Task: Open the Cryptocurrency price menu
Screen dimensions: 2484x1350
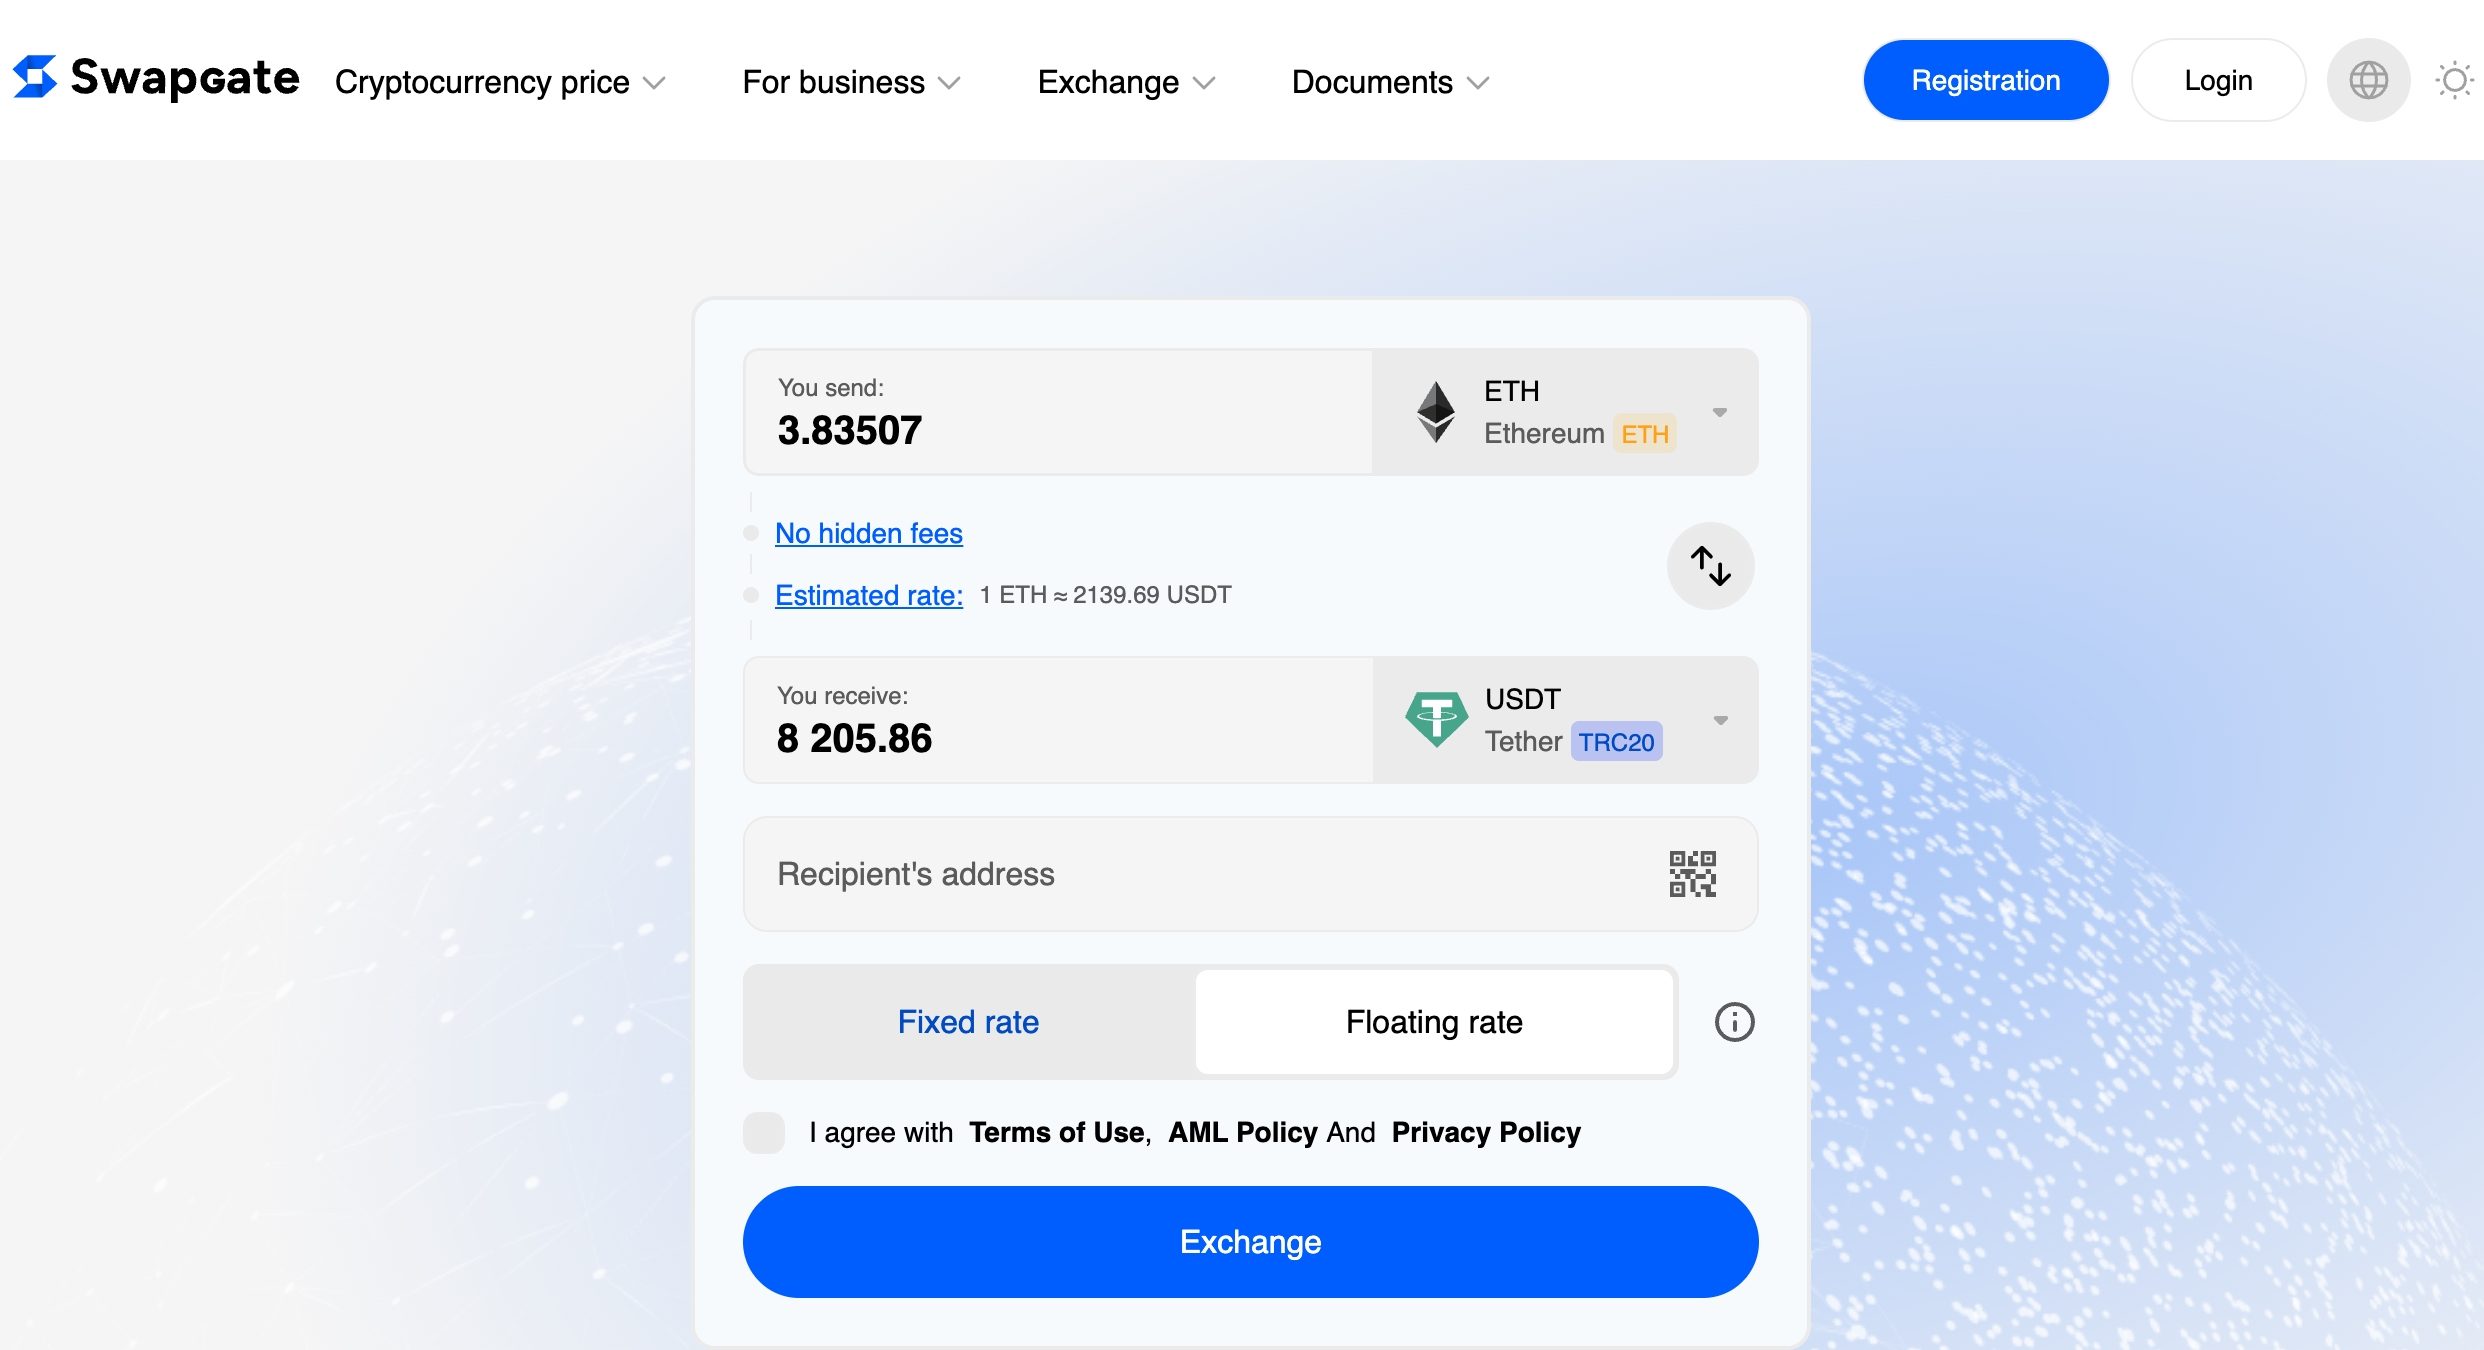Action: [499, 82]
